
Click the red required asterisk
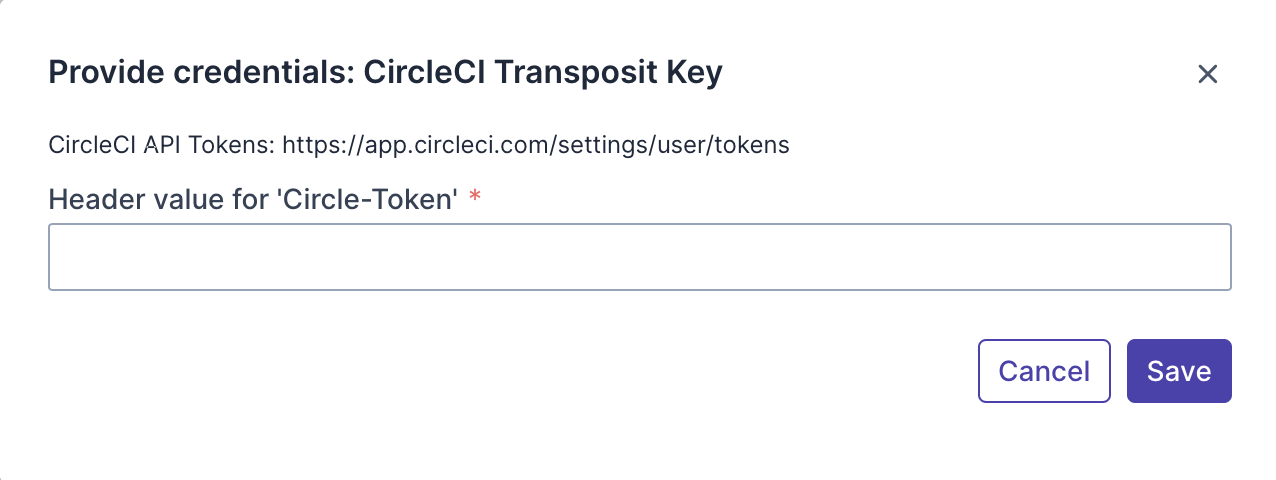pyautogui.click(x=475, y=199)
